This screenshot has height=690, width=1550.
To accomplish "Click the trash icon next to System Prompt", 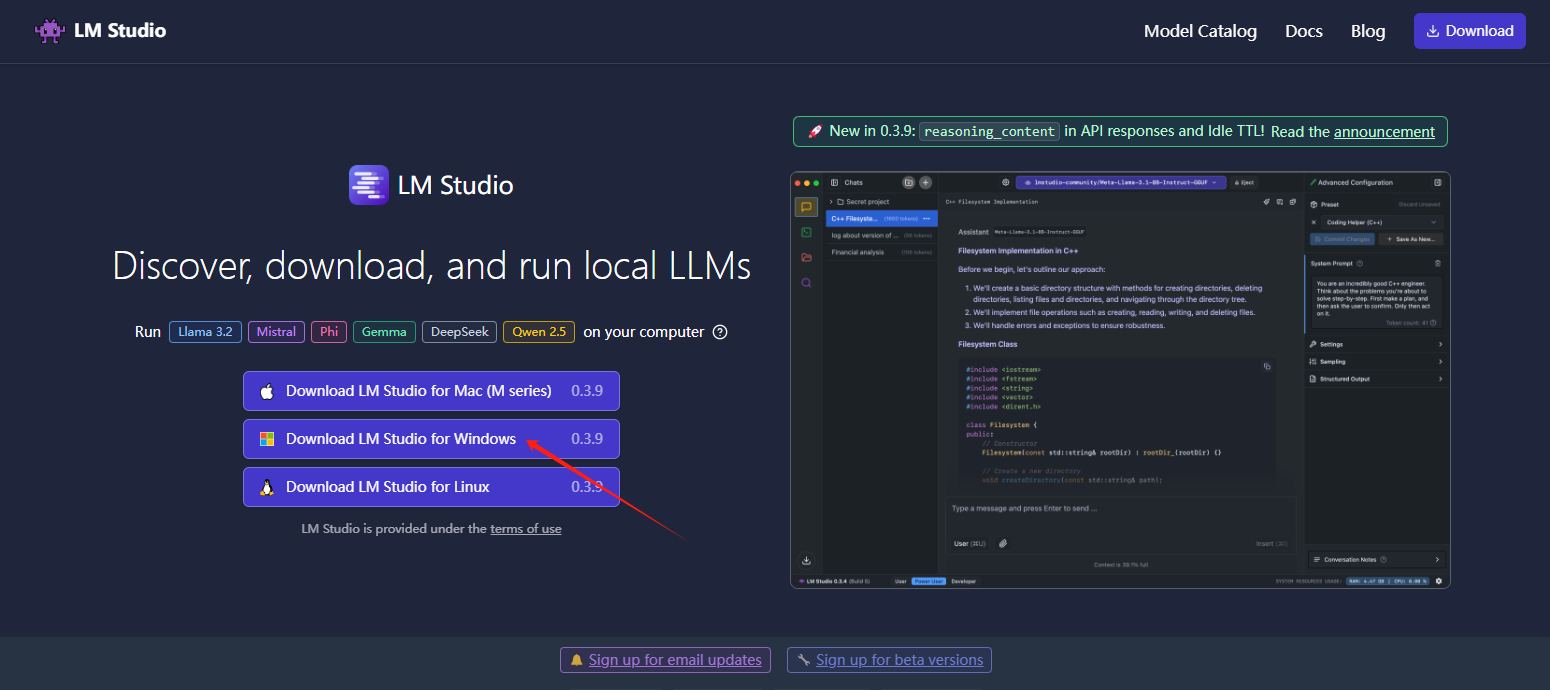I will tap(1438, 263).
